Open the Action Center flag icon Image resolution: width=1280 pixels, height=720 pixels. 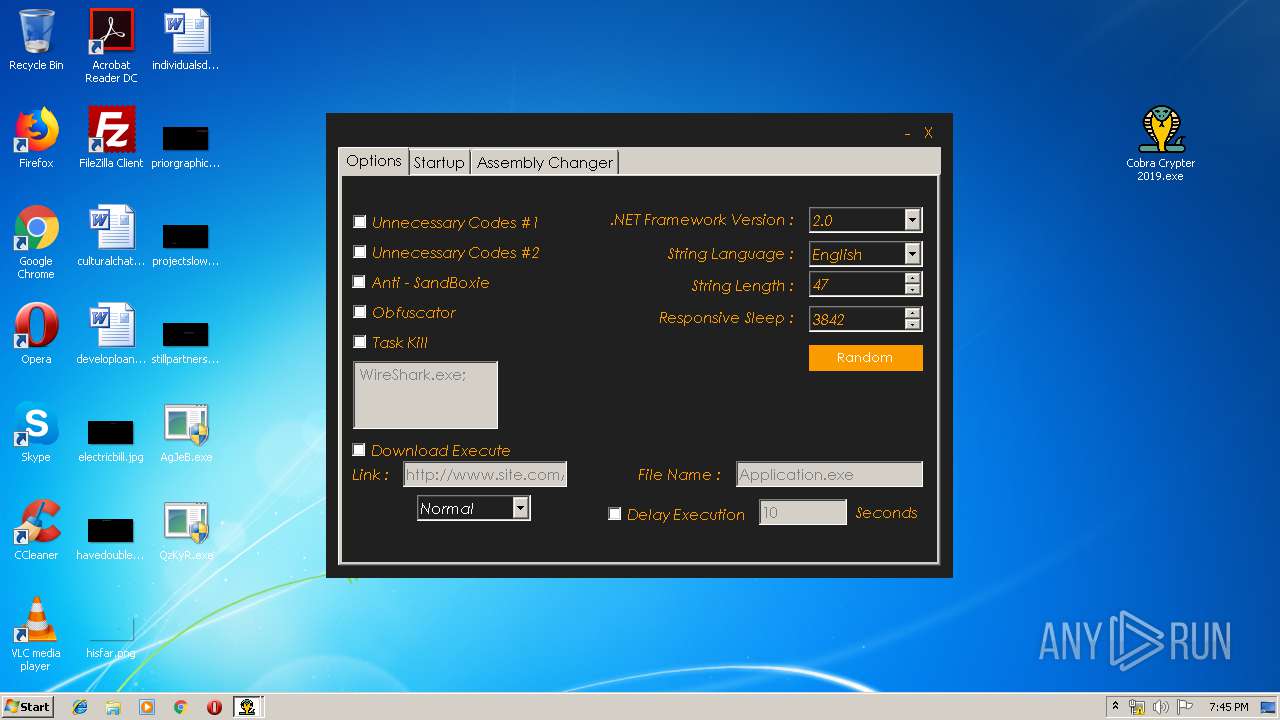tap(1185, 707)
